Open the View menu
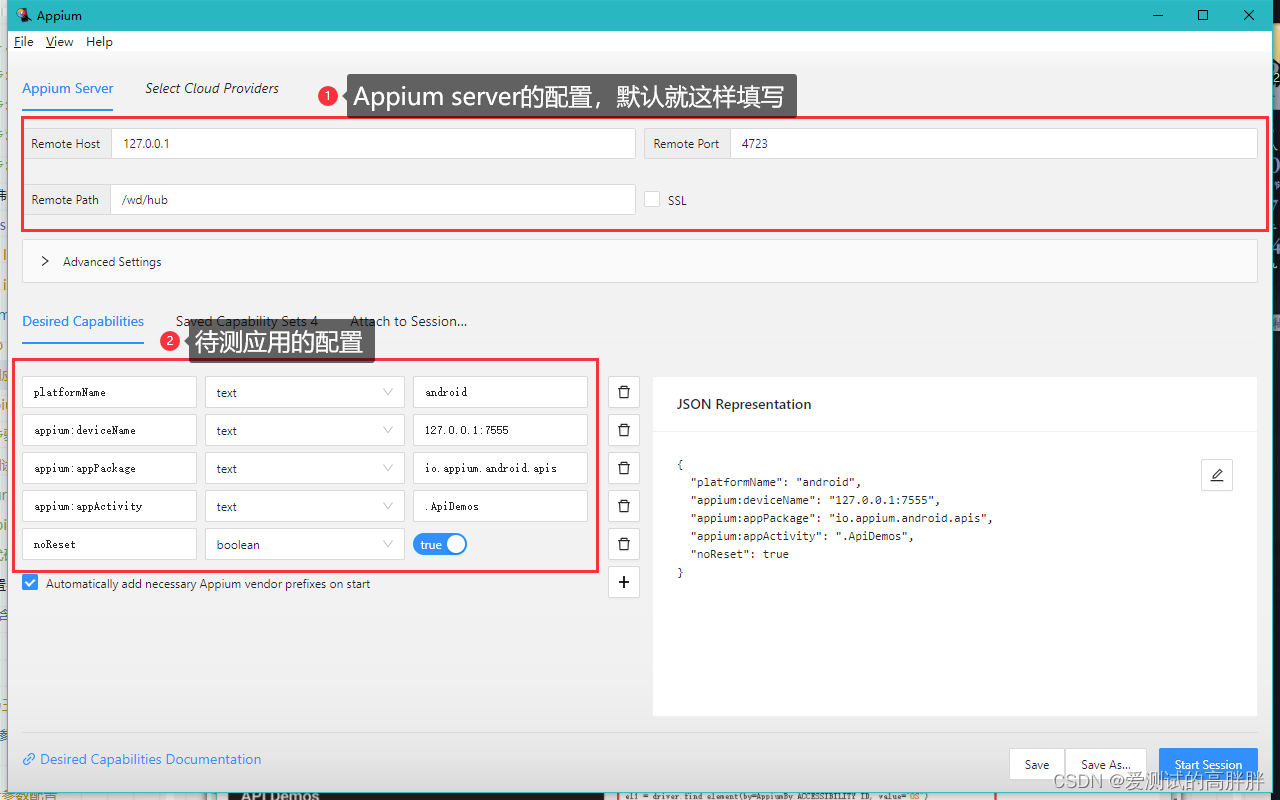1280x800 pixels. tap(60, 42)
